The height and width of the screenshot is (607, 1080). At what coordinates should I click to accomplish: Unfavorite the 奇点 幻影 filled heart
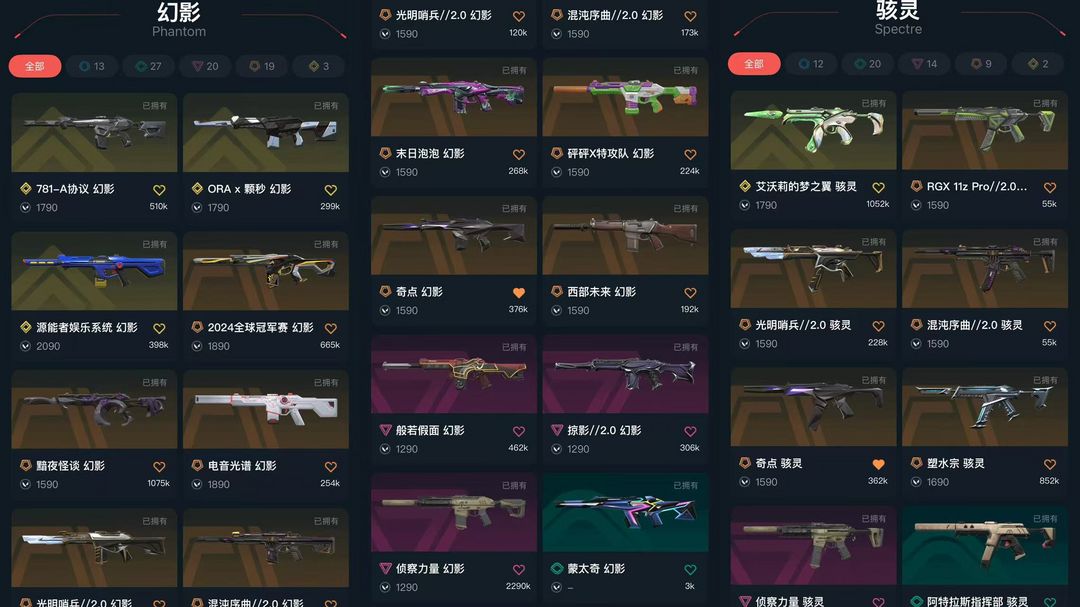tap(519, 293)
